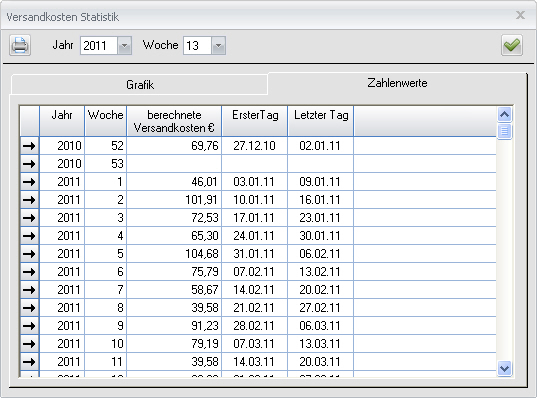
Task: Click last day cell 02.01.11
Action: point(321,146)
